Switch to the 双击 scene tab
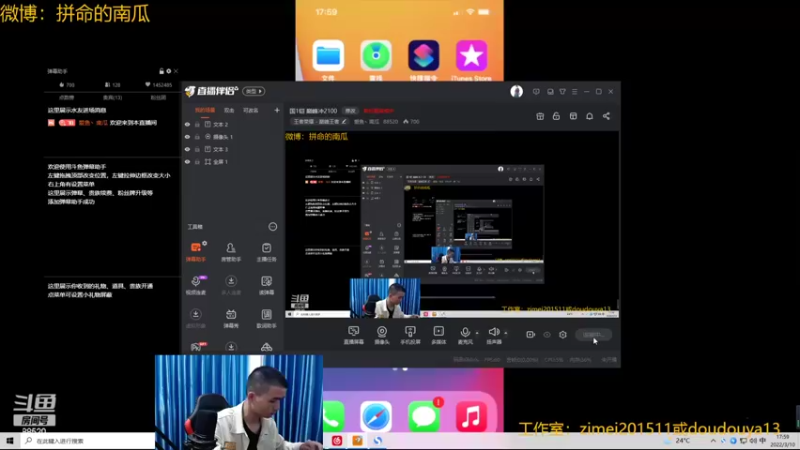 click(229, 110)
